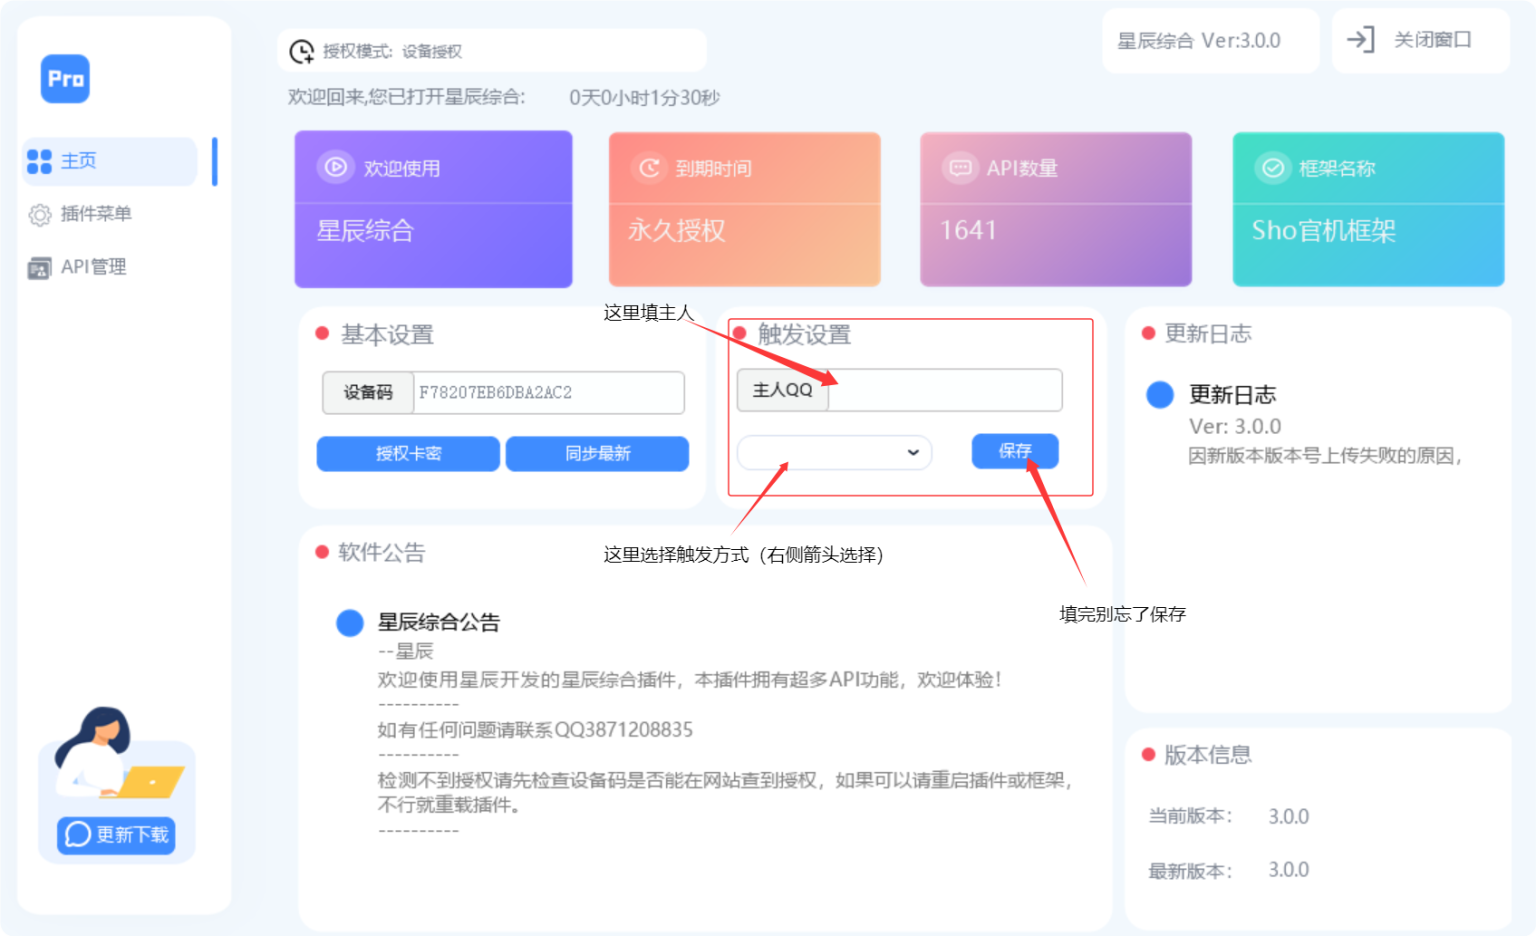Save trigger settings with 保存 button
This screenshot has width=1536, height=936.
1014,451
